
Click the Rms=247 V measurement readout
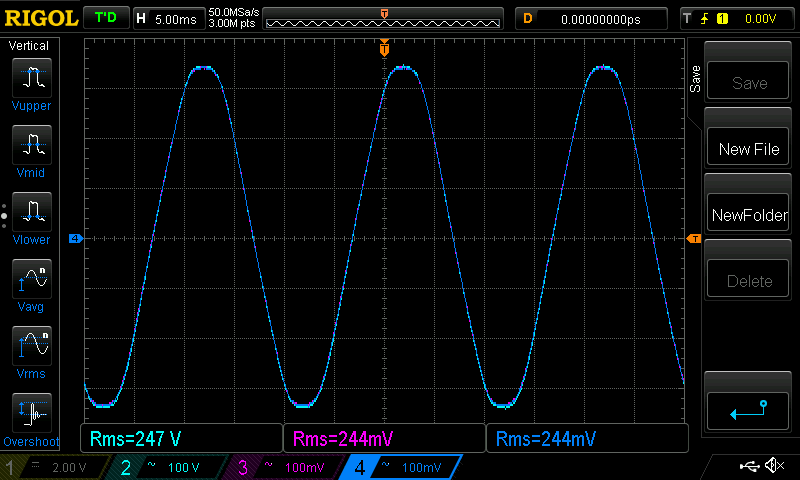click(181, 438)
